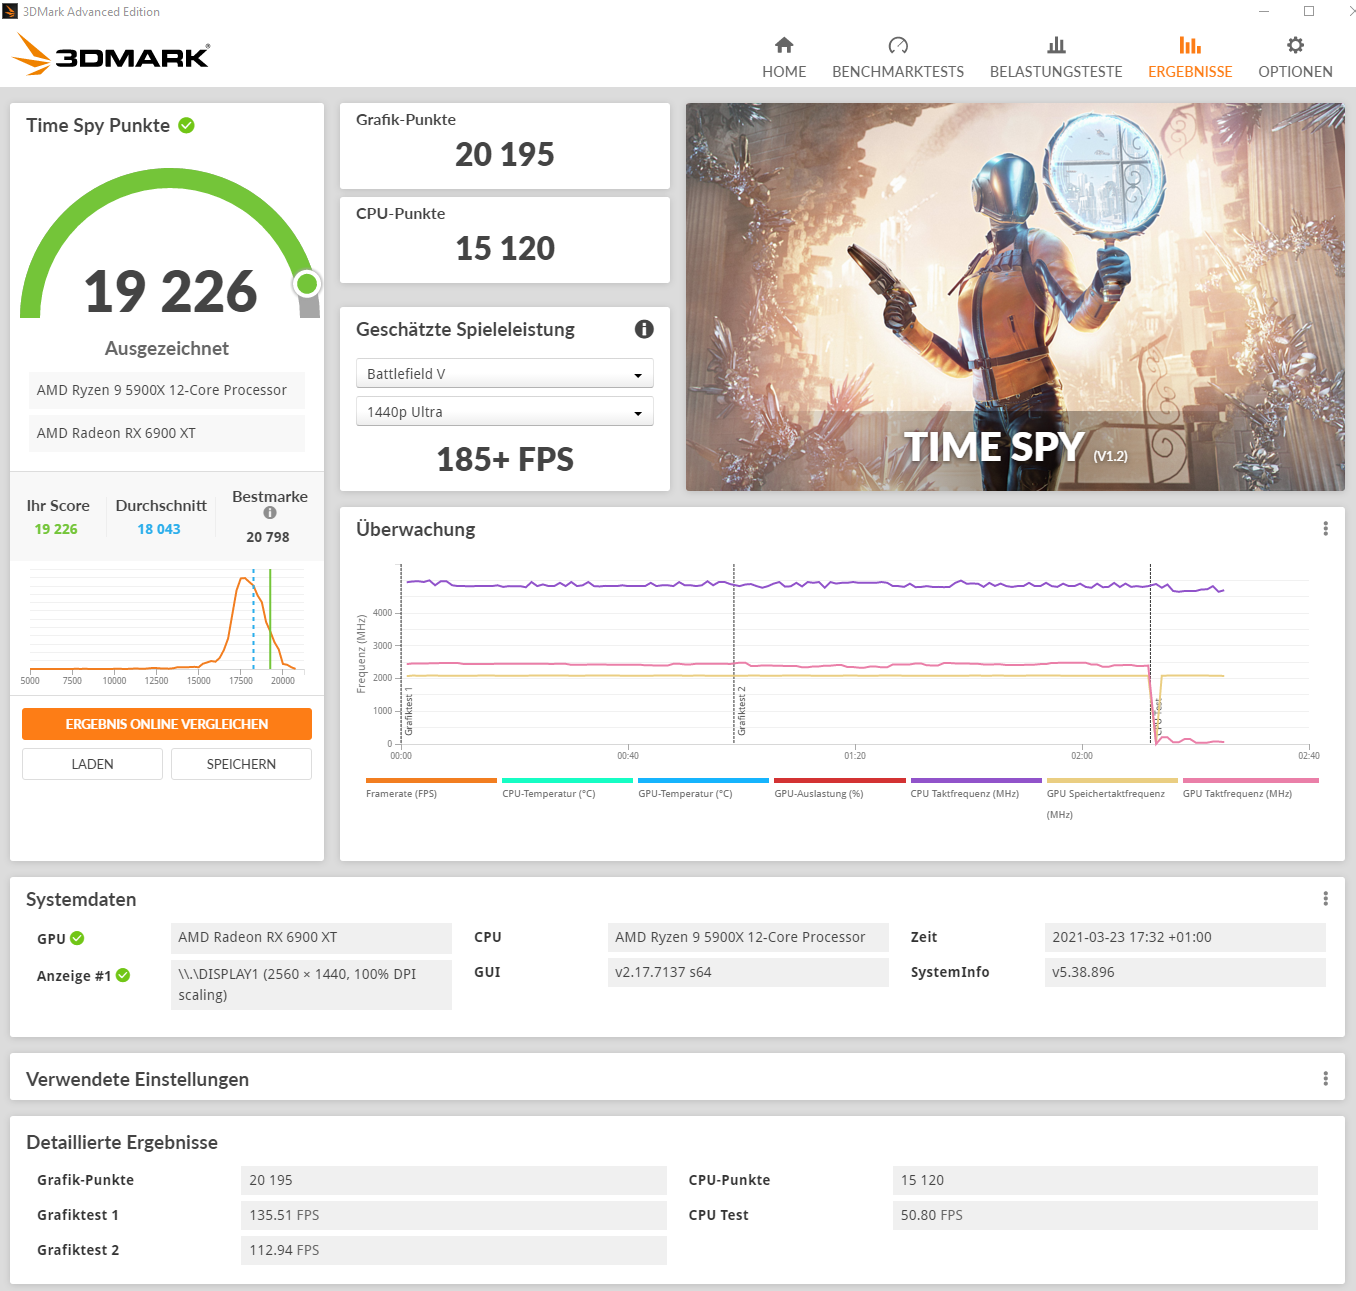Click the Geschätzte Spieleleistung info icon
The width and height of the screenshot is (1356, 1291).
point(644,329)
